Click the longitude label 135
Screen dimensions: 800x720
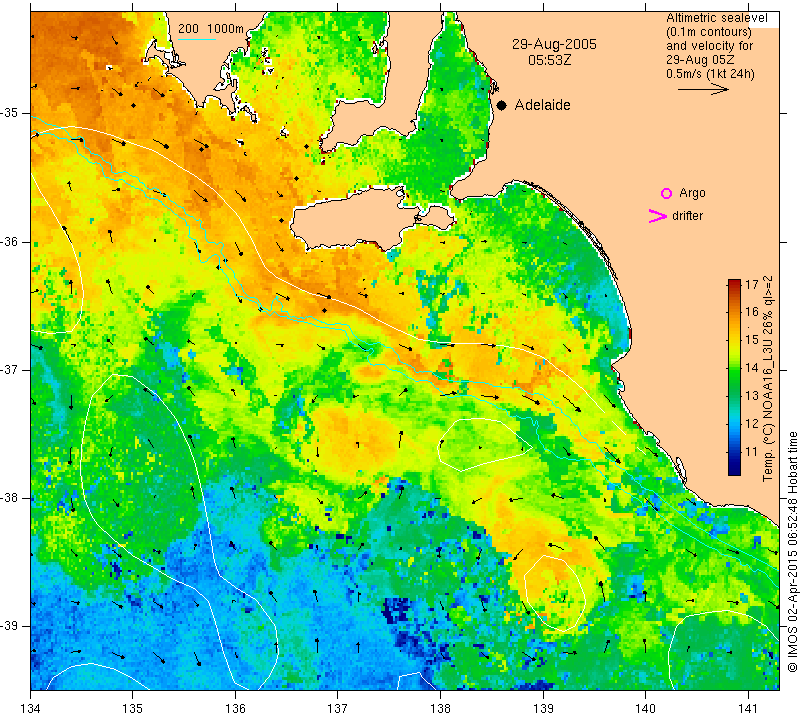coord(133,708)
